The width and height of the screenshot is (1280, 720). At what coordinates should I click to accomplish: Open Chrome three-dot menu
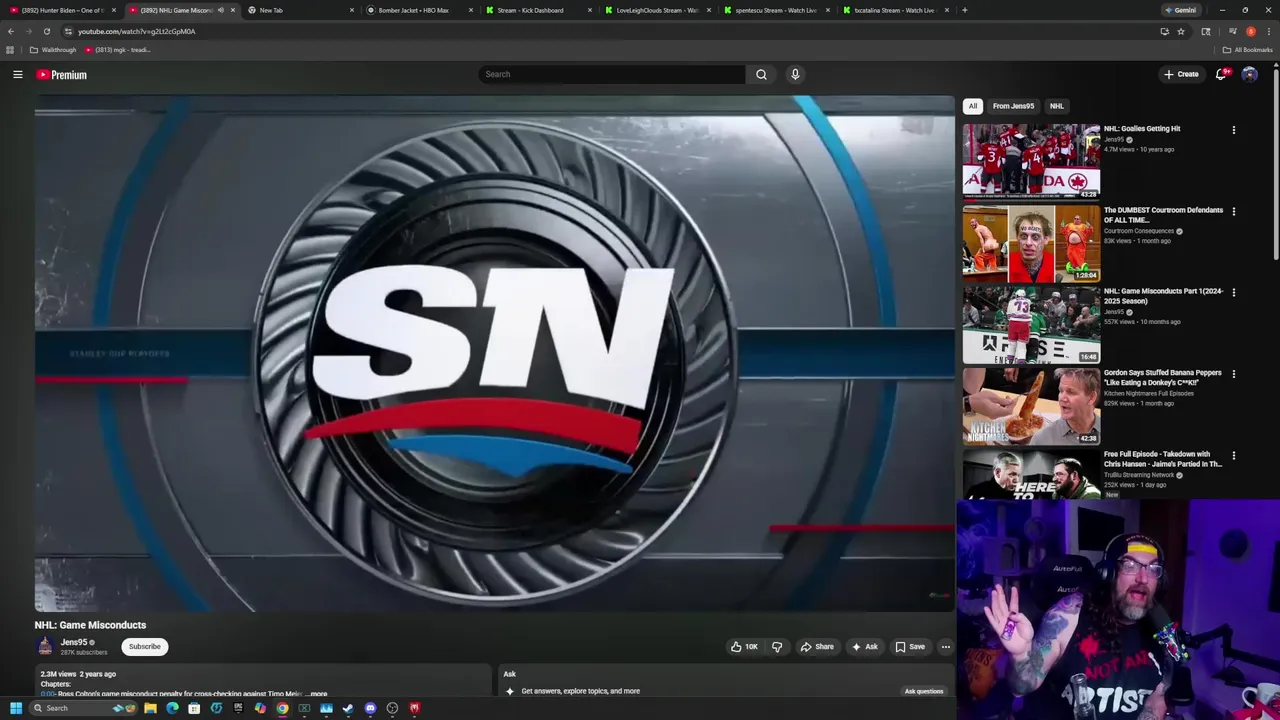(x=1268, y=31)
